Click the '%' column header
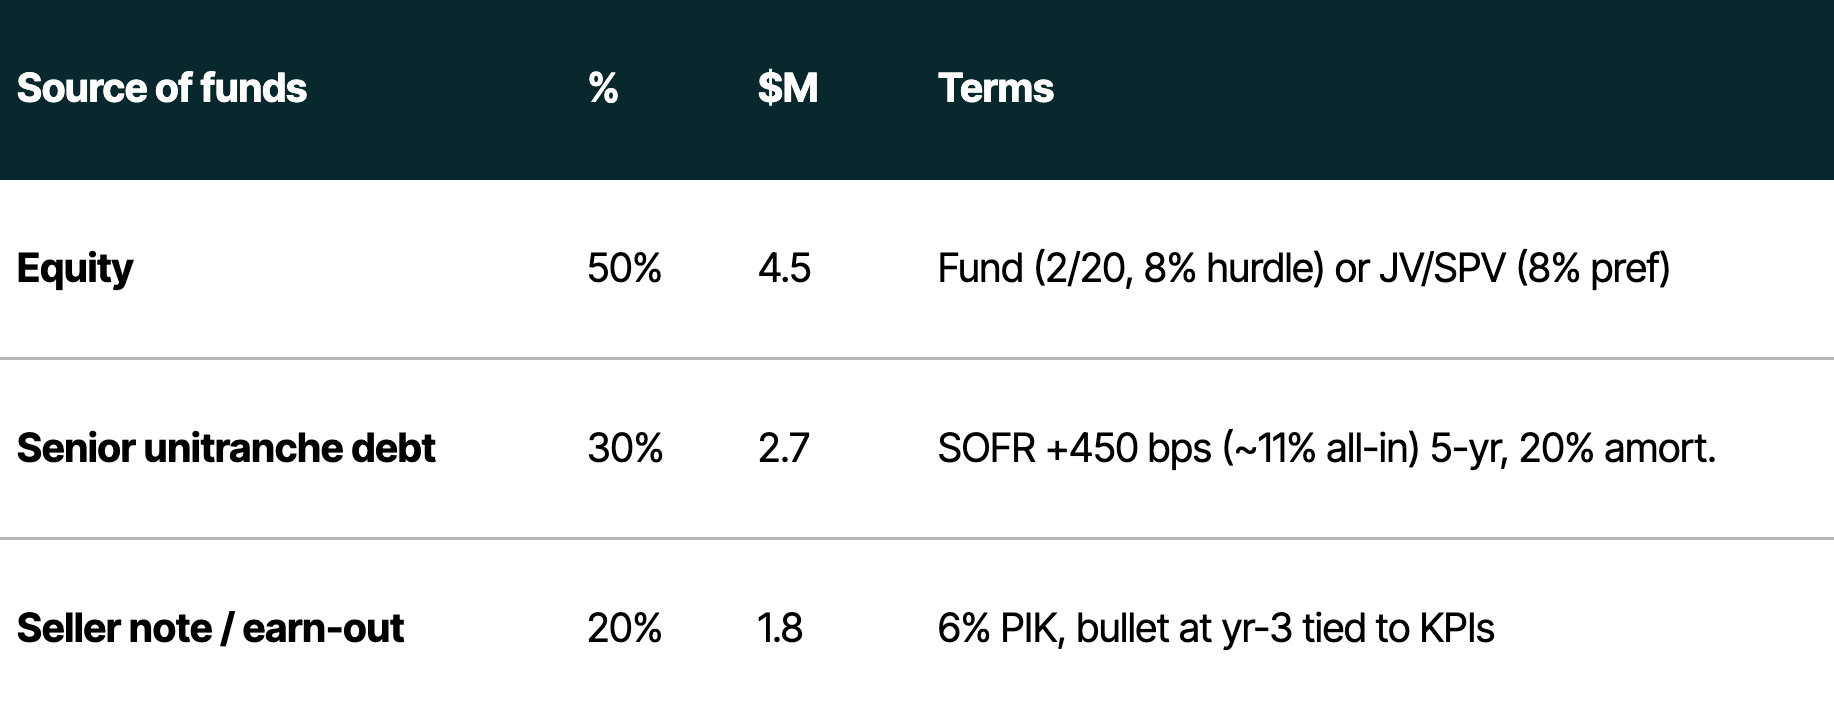This screenshot has height=714, width=1834. point(603,88)
